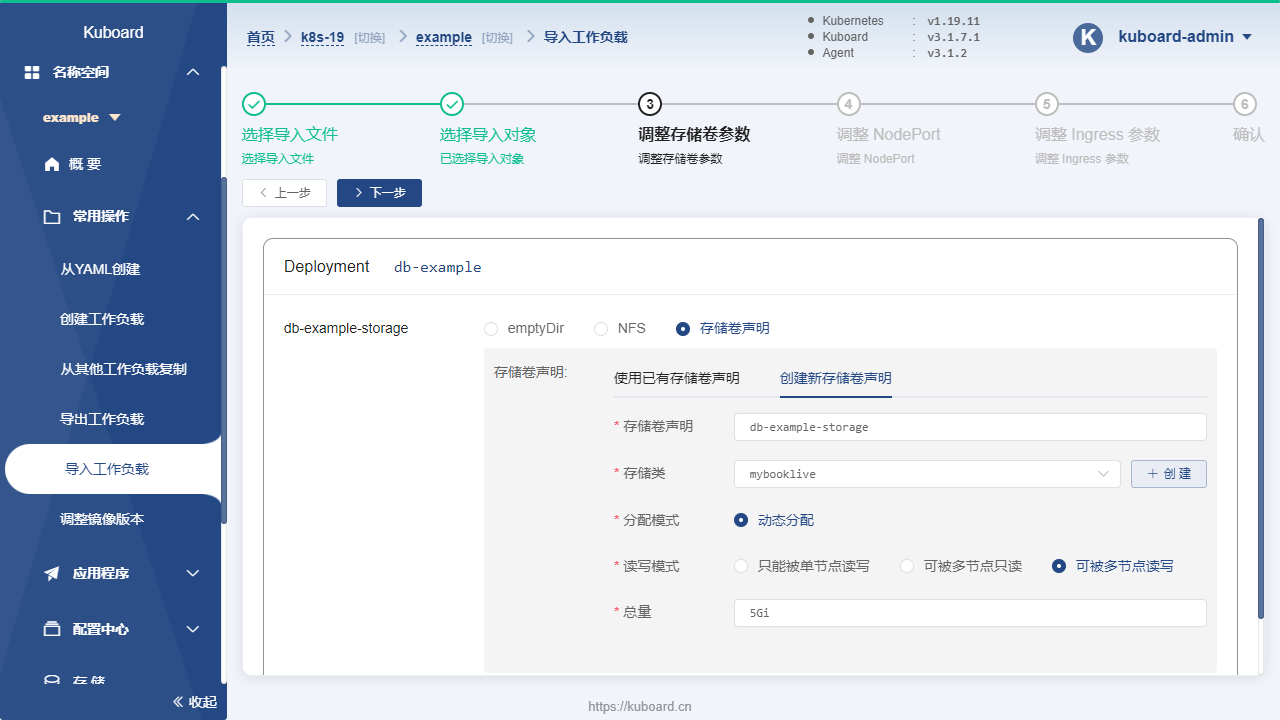Go back with 上一步 button
This screenshot has height=720, width=1280.
coord(284,193)
